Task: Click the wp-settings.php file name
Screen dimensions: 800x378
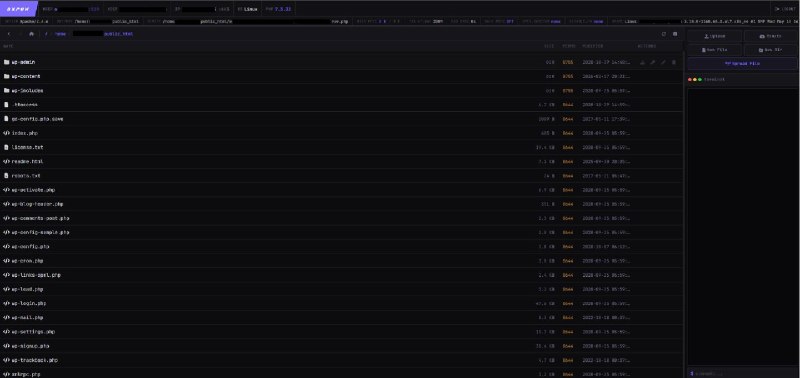Action: tap(33, 332)
